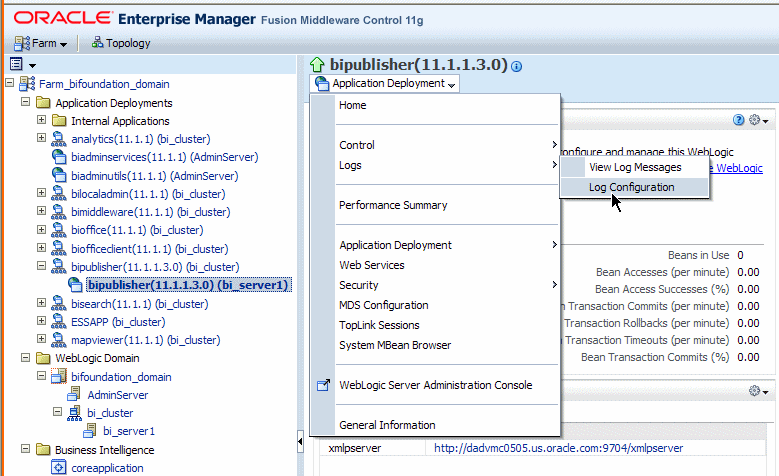779x476 pixels.
Task: Select biofficeclient(11.1.1) (bi_cluster)
Action: coord(150,249)
